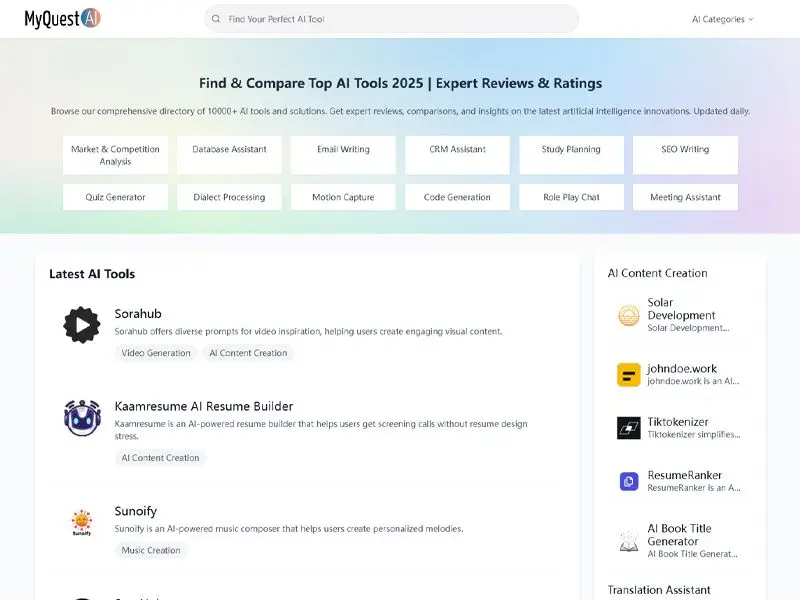
Task: Click the Video Generation tag under Sorahub
Action: click(x=156, y=353)
